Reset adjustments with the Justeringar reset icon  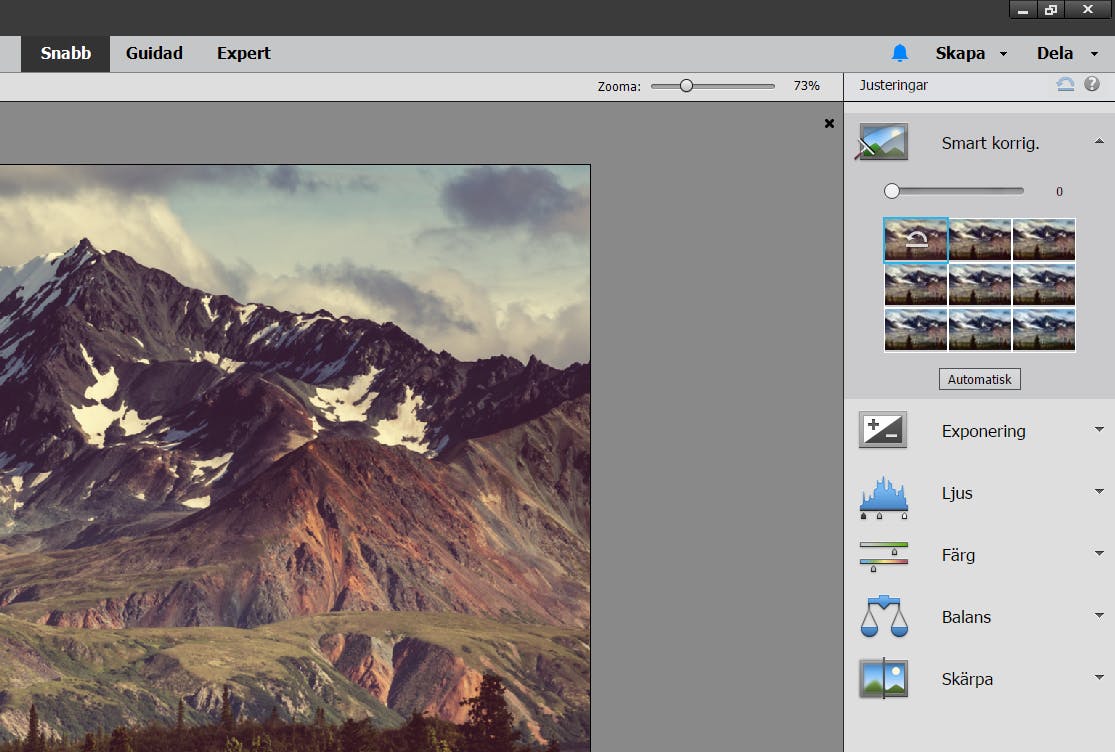(1065, 85)
